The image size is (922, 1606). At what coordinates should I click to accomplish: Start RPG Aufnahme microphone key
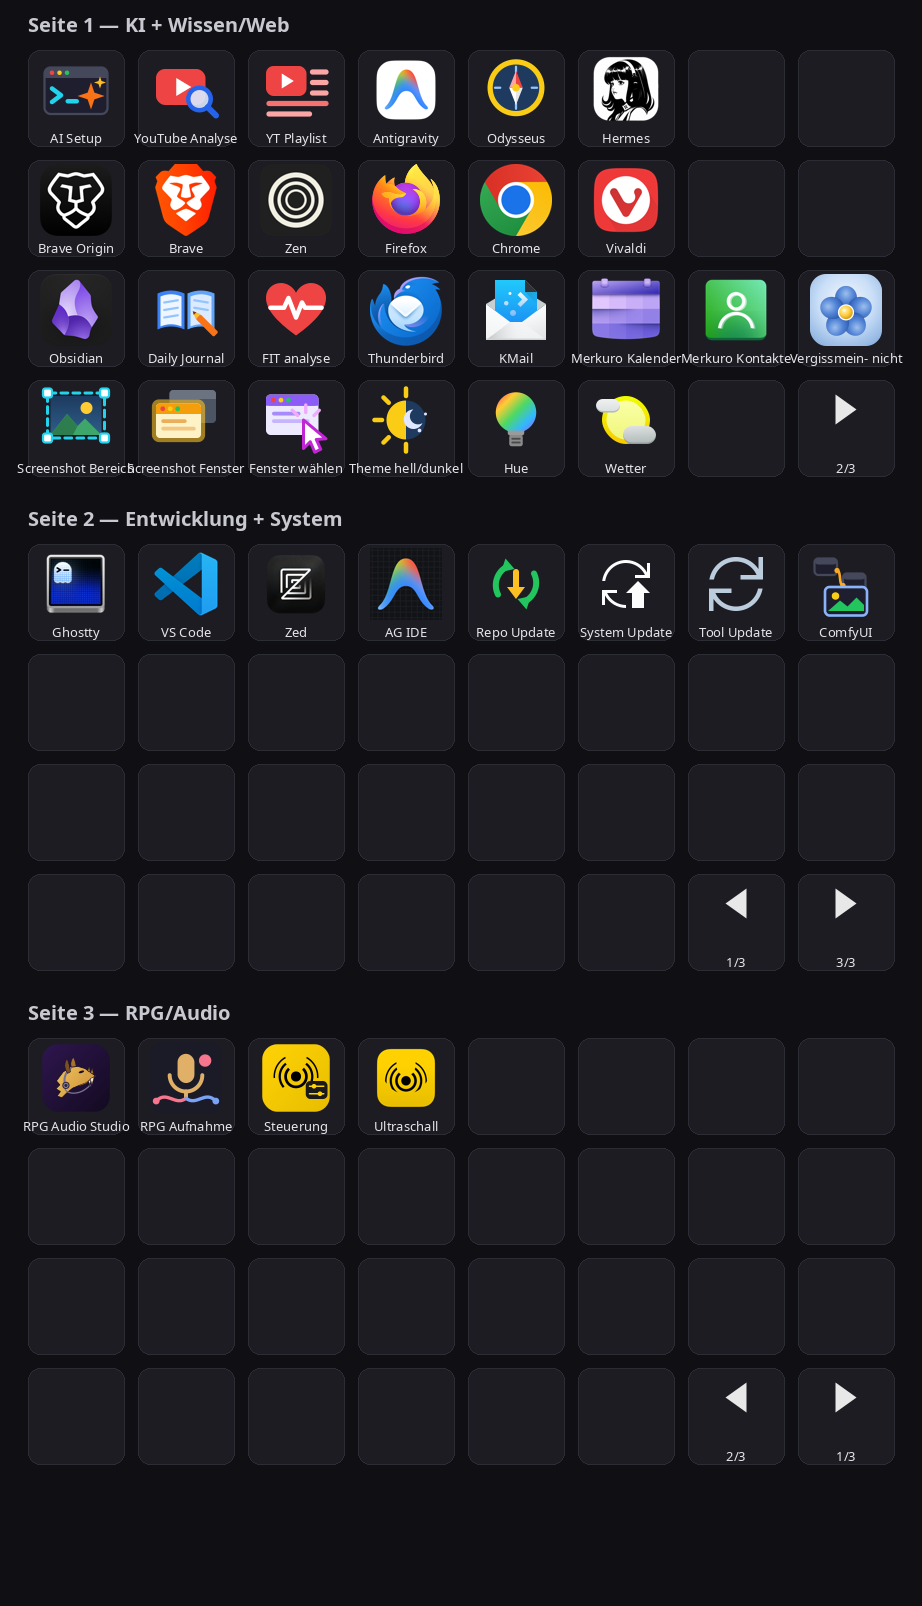tap(186, 1087)
